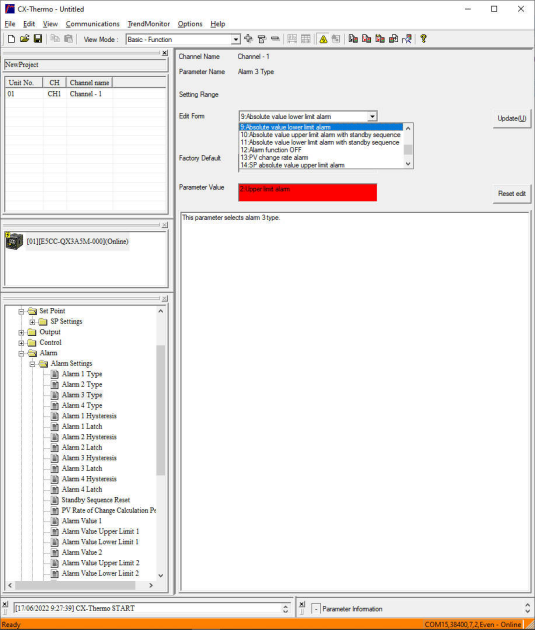Screen dimensions: 535x630
Task: Open the View Mode dropdown
Action: click(236, 39)
